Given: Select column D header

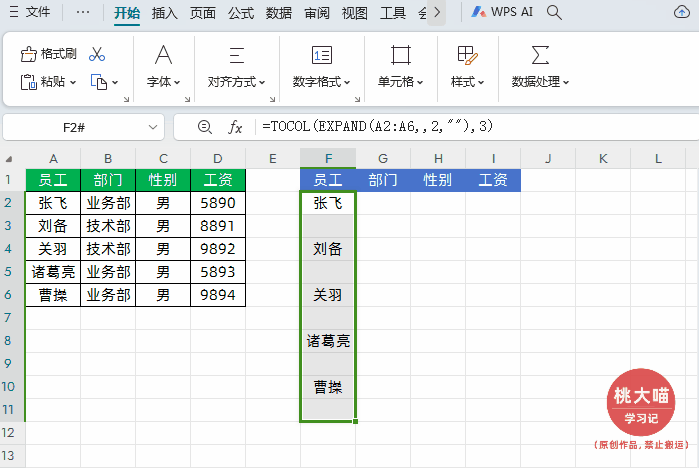Looking at the screenshot, I should tap(218, 159).
